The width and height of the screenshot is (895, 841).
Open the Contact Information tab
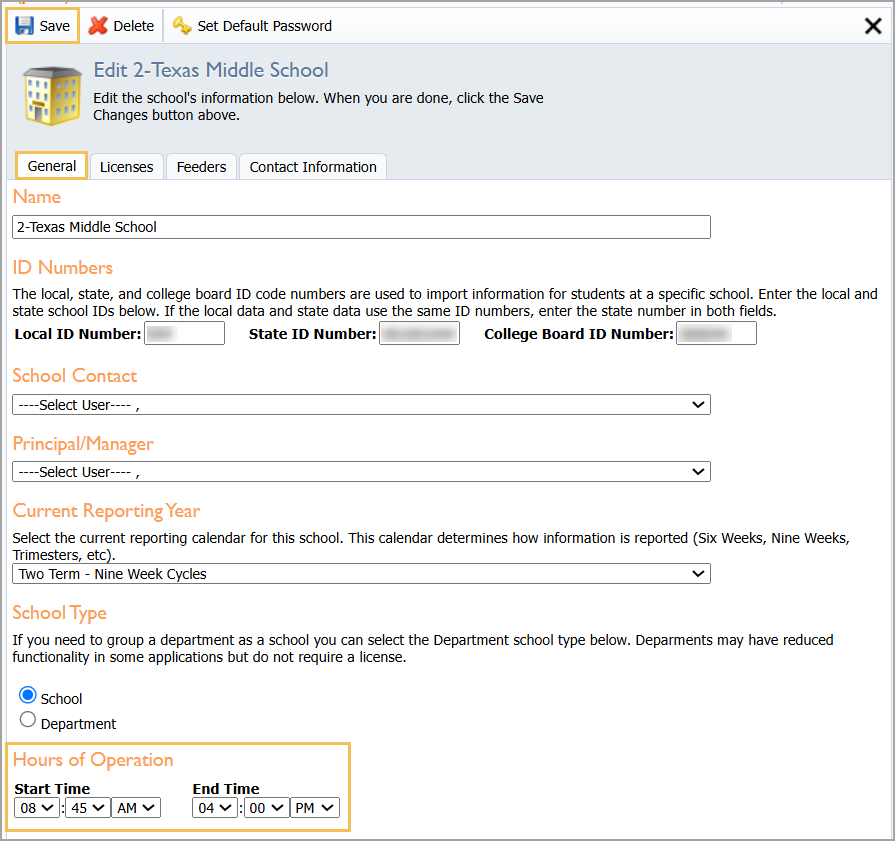[x=313, y=167]
